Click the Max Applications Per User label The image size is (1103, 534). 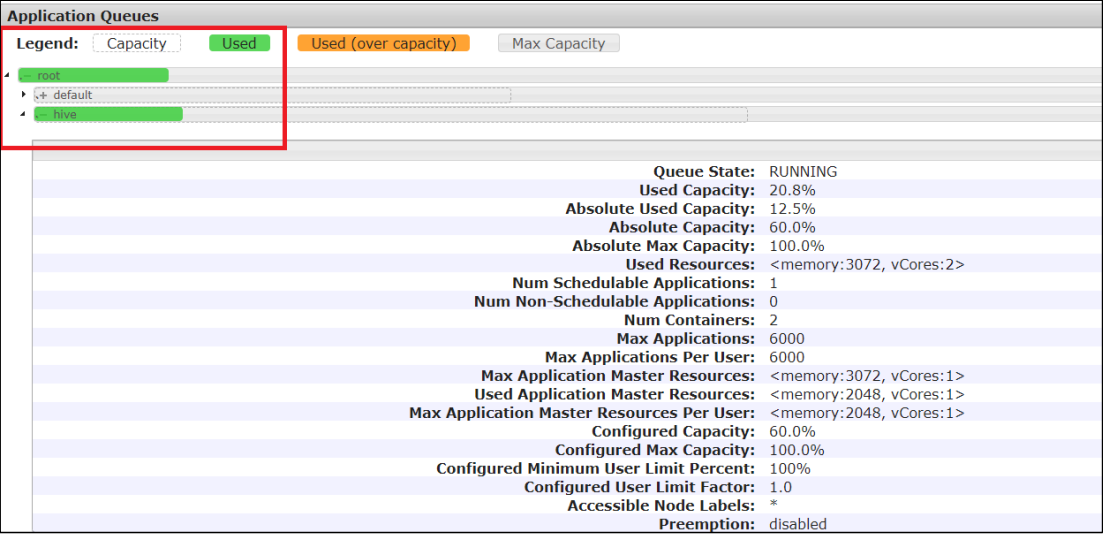click(x=649, y=357)
